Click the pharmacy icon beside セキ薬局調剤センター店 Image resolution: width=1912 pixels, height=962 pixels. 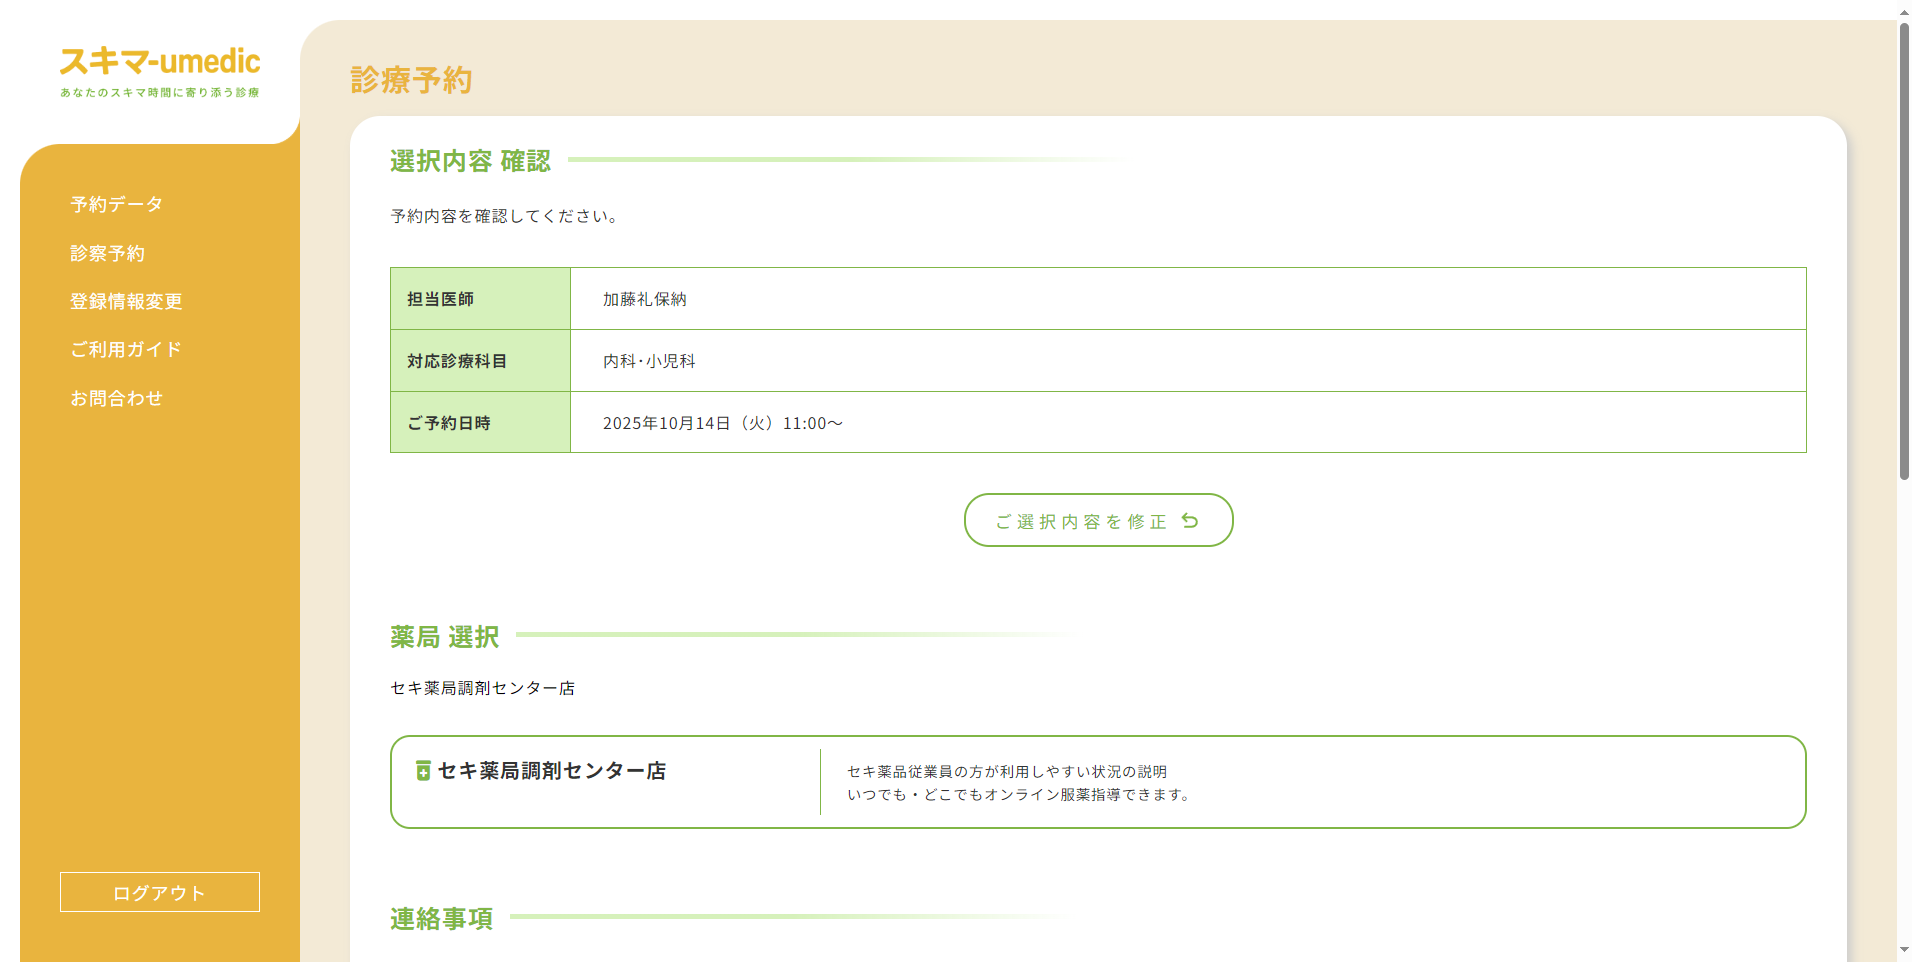[x=423, y=771]
